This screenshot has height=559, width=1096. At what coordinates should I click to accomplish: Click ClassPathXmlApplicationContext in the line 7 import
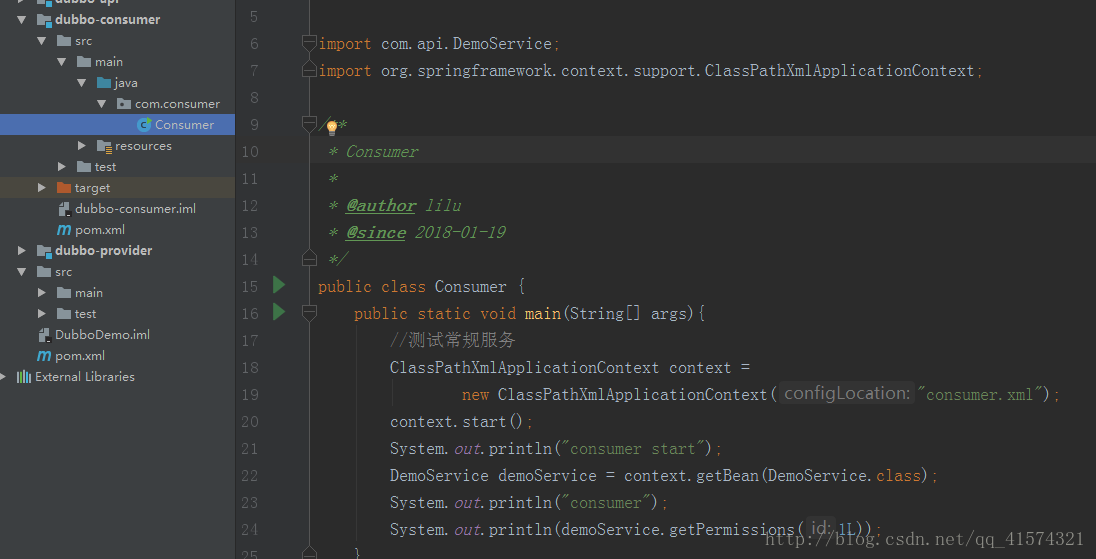coord(839,71)
